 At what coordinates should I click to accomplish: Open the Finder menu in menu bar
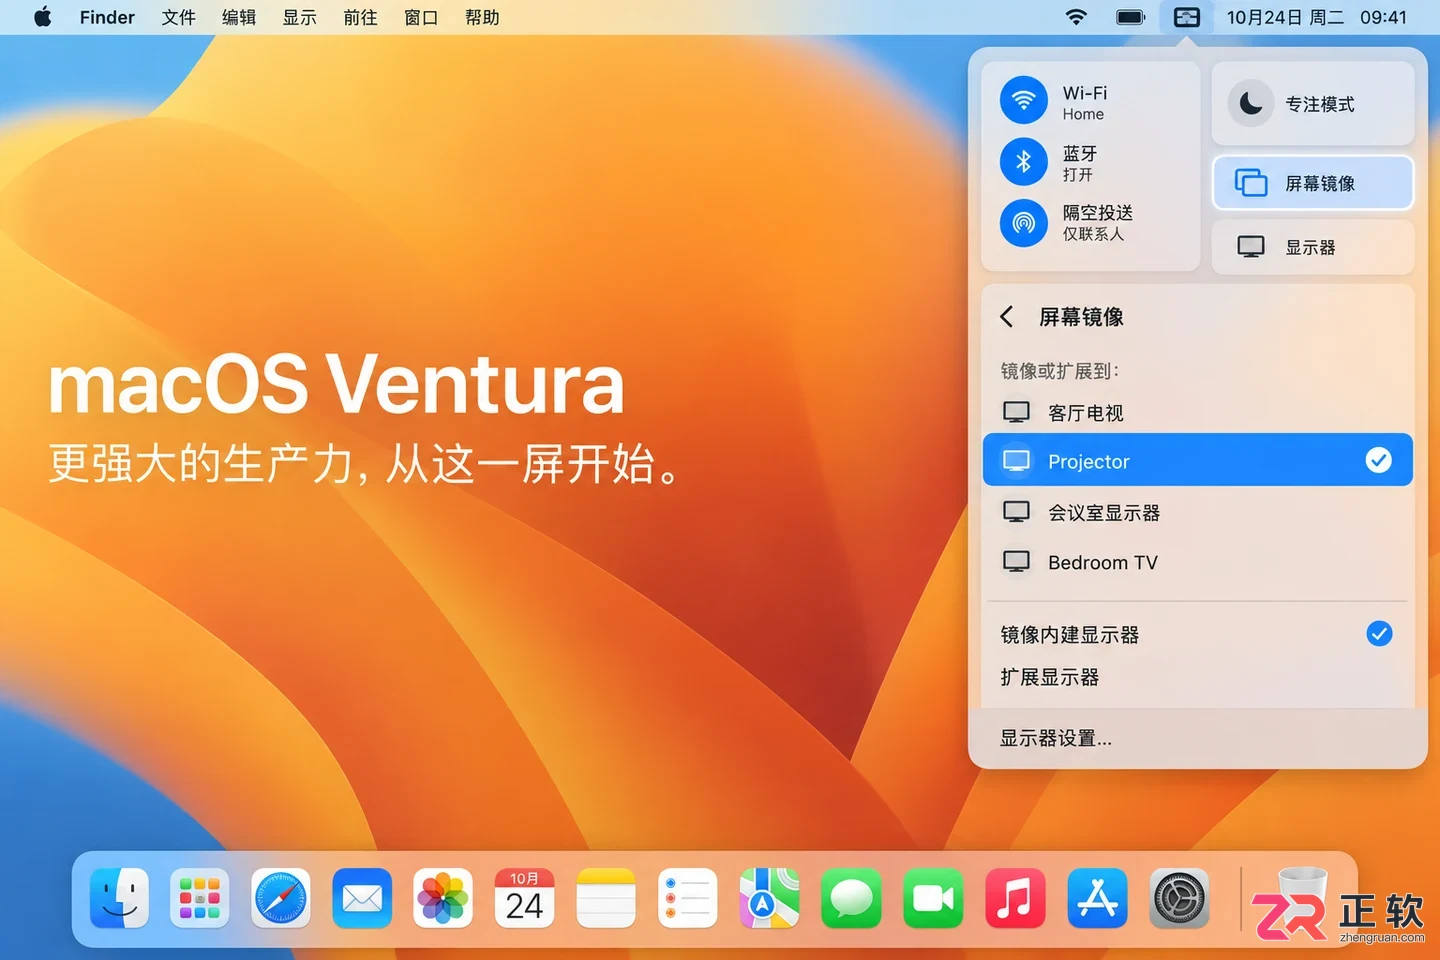107,17
